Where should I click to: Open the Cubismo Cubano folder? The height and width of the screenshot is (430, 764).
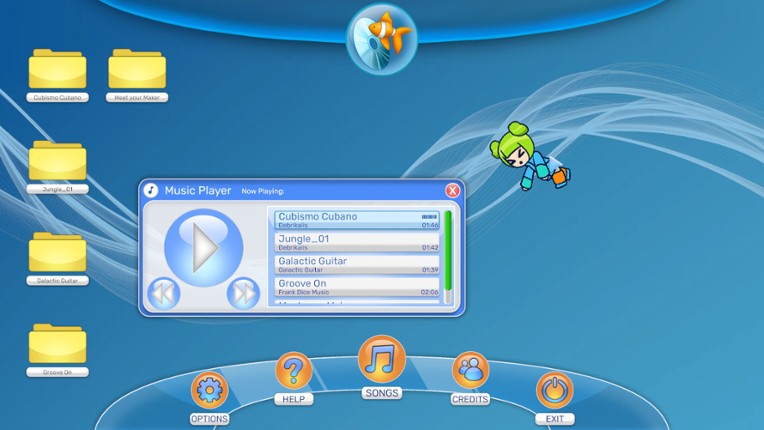pyautogui.click(x=57, y=69)
